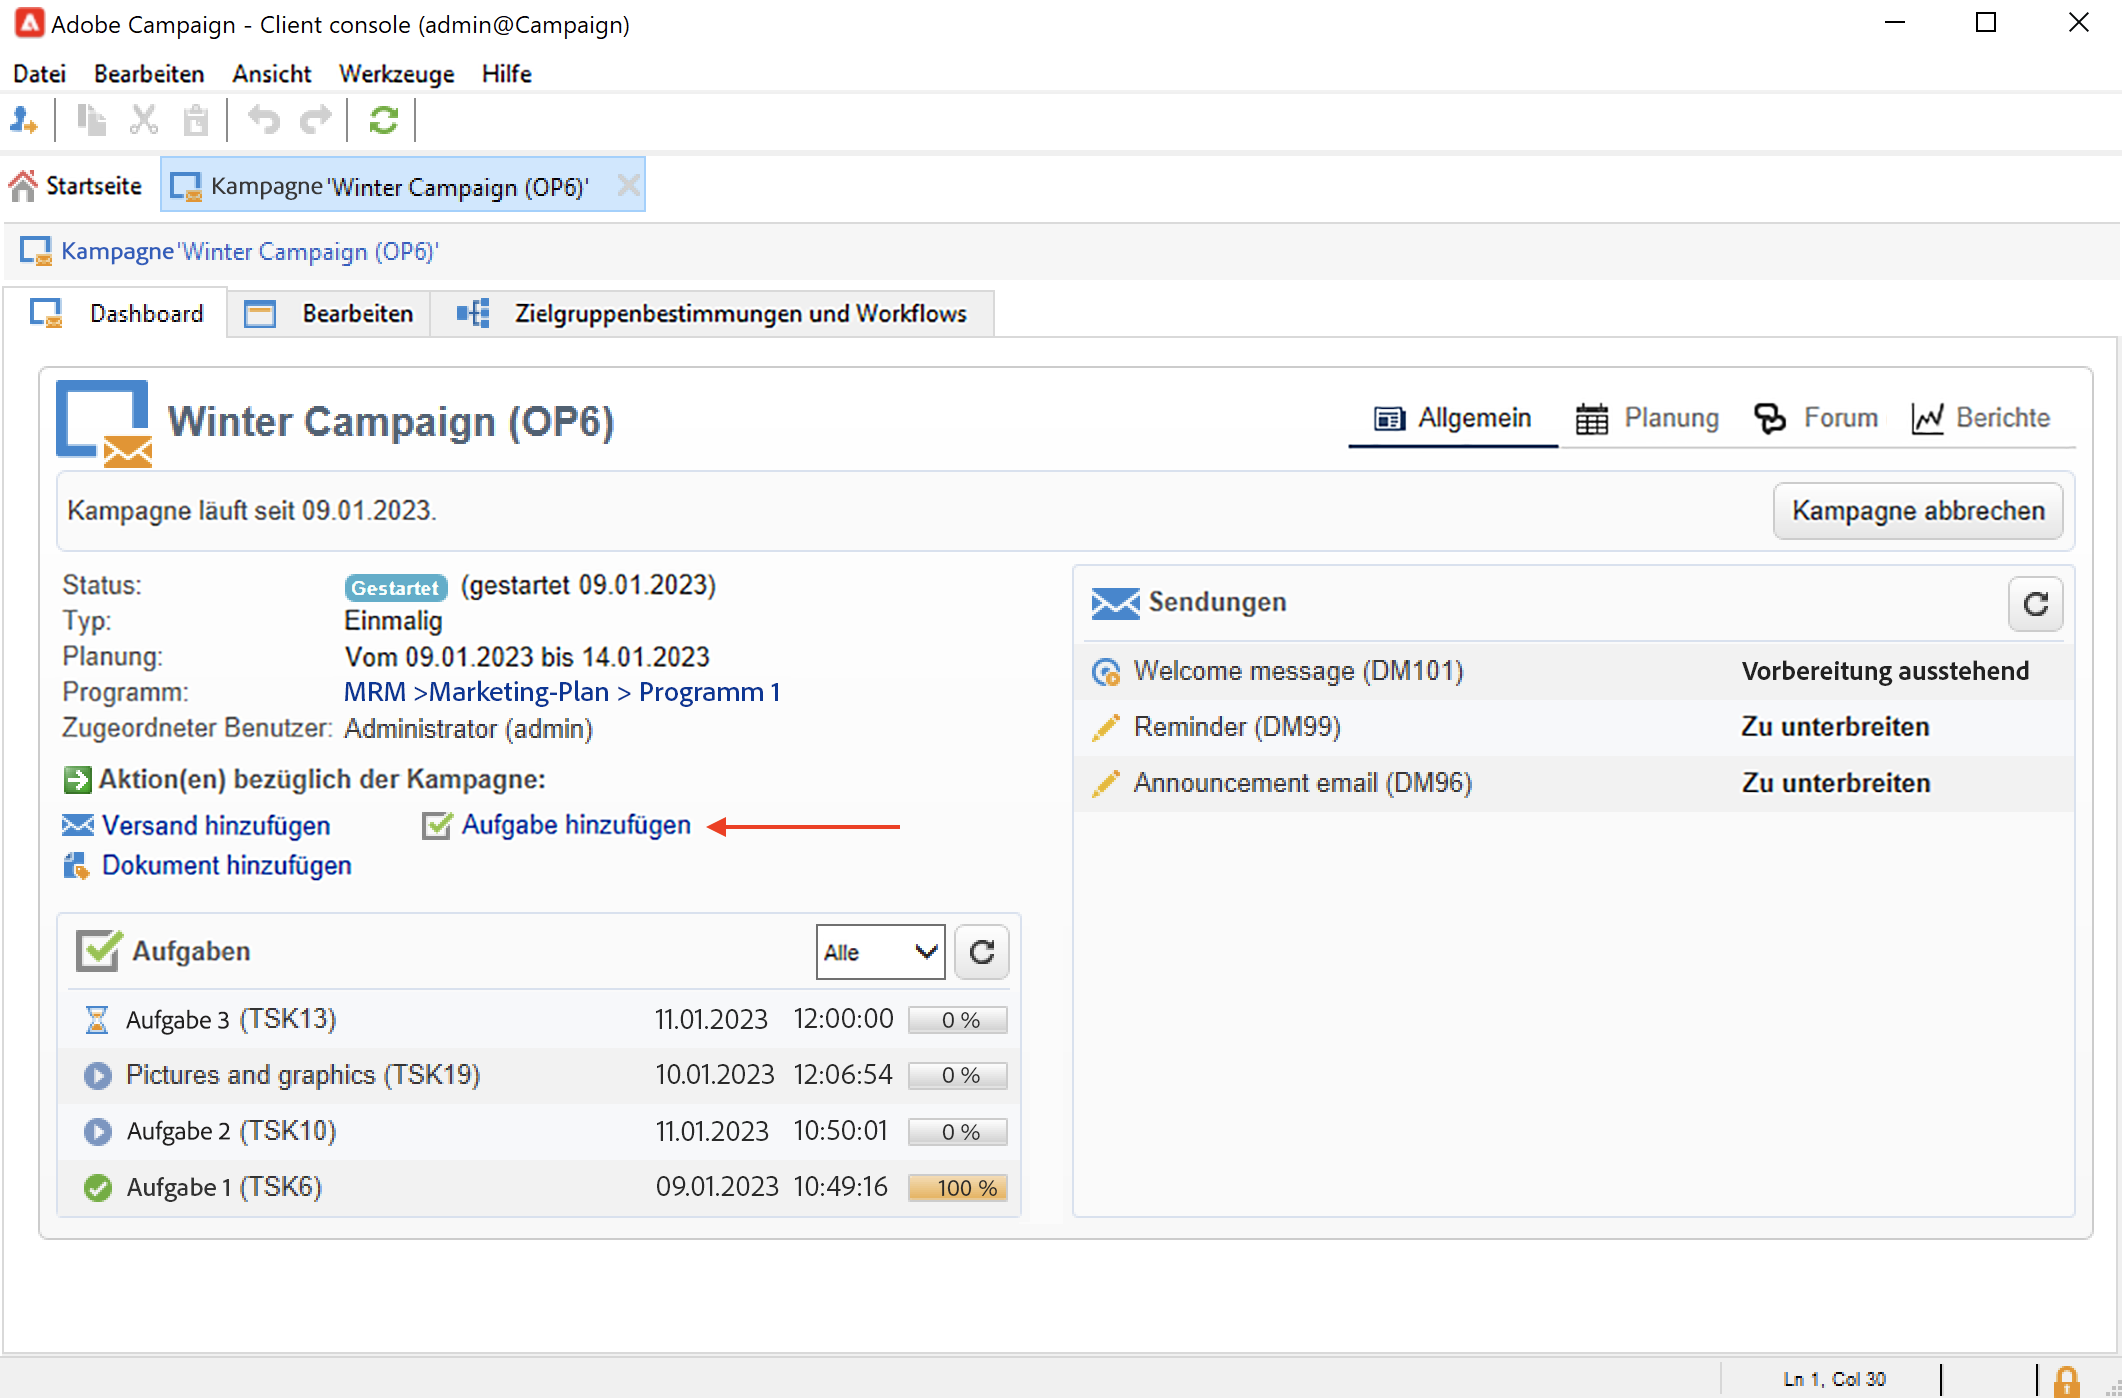2122x1398 pixels.
Task: Click the Aufgabe hinzufügen link
Action: [575, 826]
